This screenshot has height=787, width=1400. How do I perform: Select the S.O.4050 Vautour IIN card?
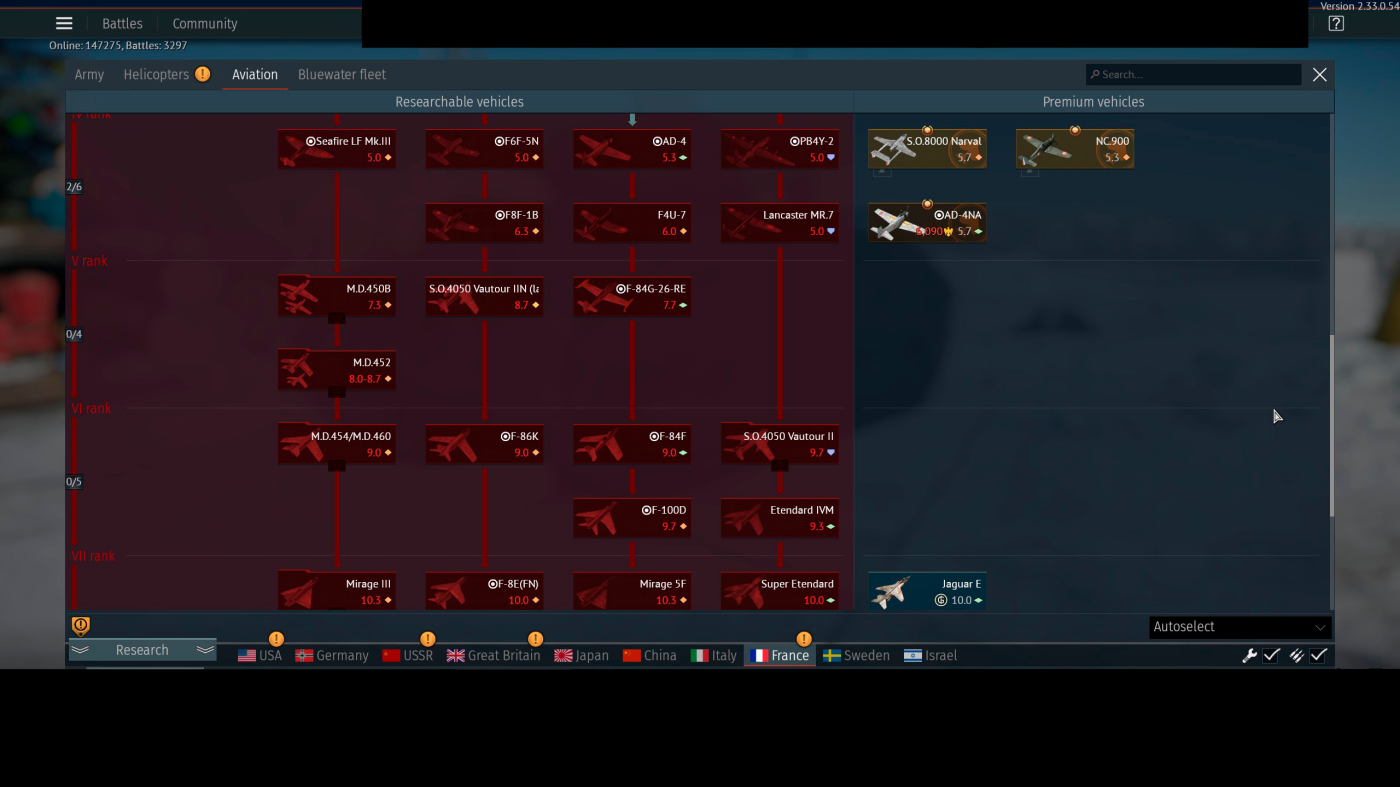click(x=485, y=297)
